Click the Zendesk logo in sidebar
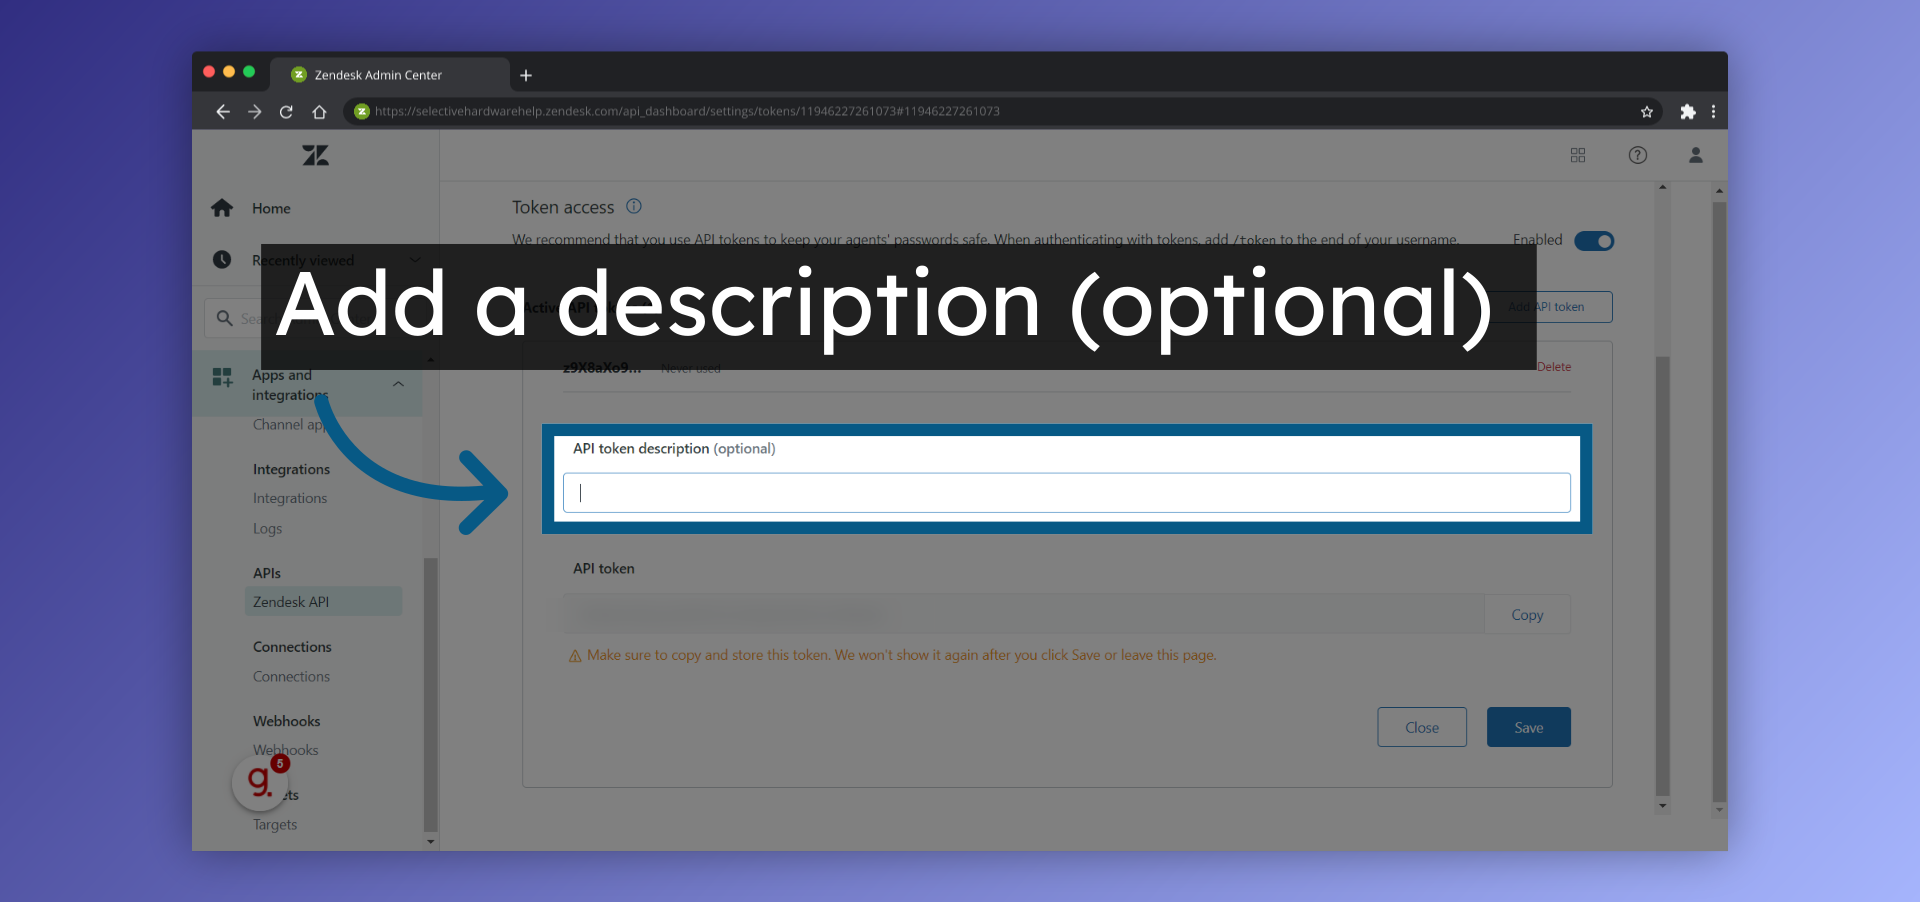The image size is (1920, 902). [x=316, y=155]
